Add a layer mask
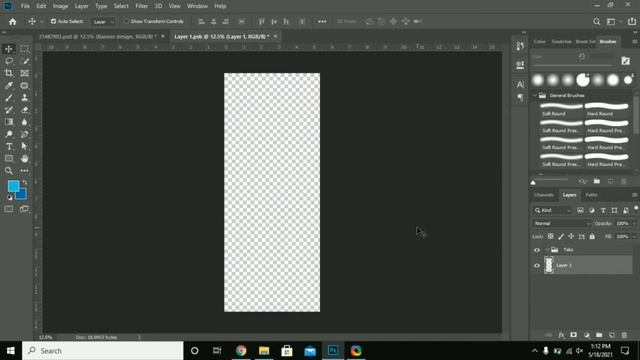Screen dimensions: 640x360 click(573, 335)
